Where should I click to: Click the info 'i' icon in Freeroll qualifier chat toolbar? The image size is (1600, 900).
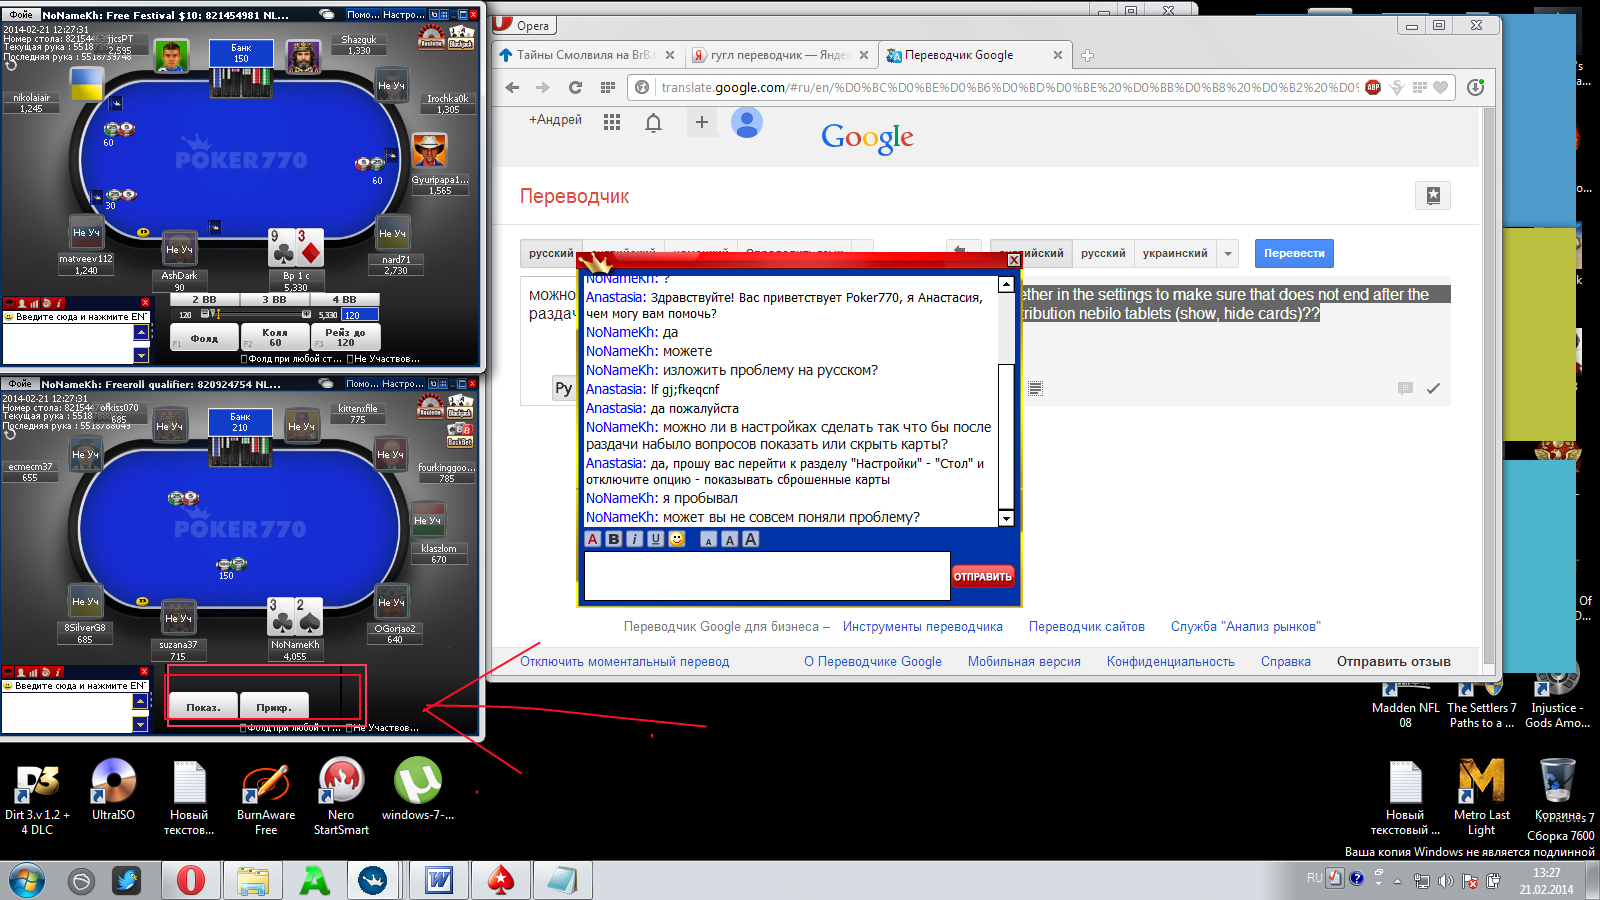59,672
